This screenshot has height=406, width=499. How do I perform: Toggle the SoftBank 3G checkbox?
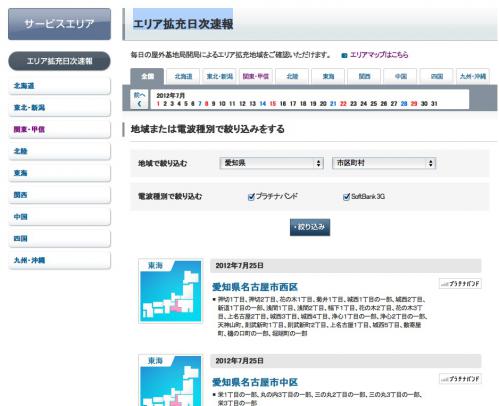coord(346,197)
